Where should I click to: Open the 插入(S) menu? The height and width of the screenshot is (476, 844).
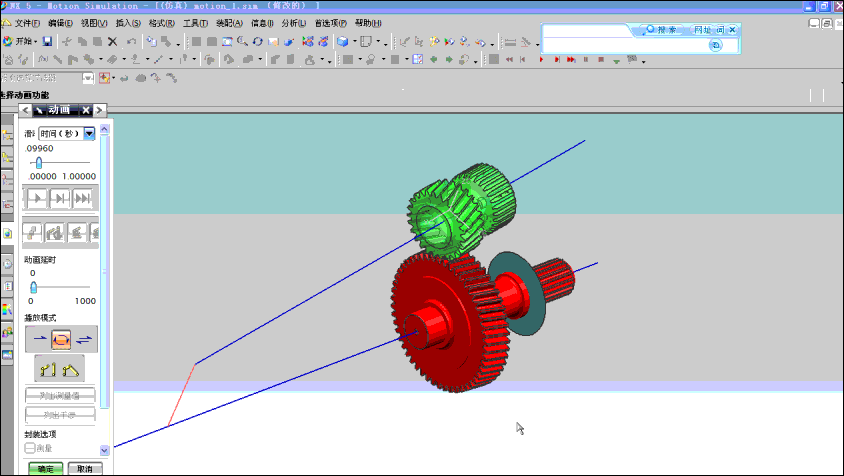[x=128, y=23]
